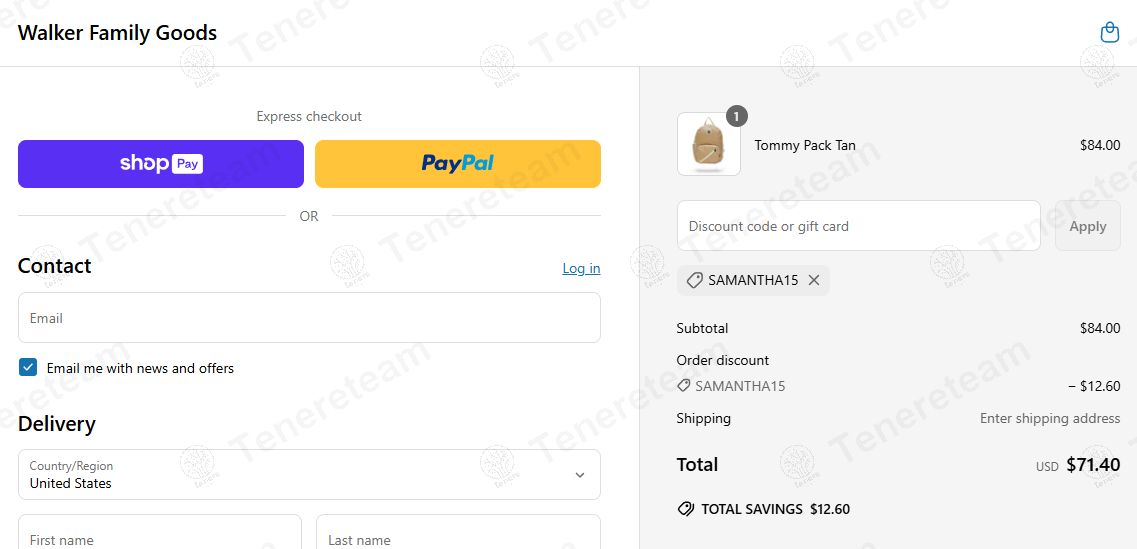
Task: Click the Tommy Pack Tan product name
Action: coord(805,145)
